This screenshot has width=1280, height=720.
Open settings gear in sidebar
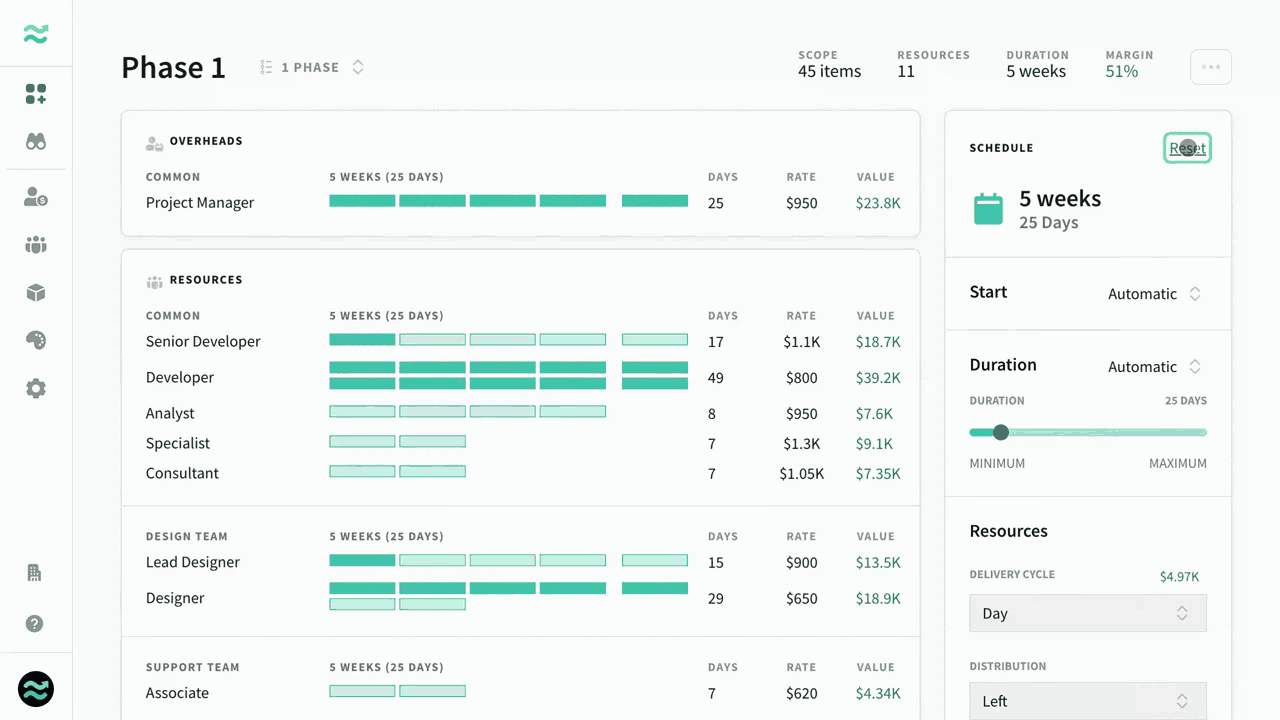(36, 389)
